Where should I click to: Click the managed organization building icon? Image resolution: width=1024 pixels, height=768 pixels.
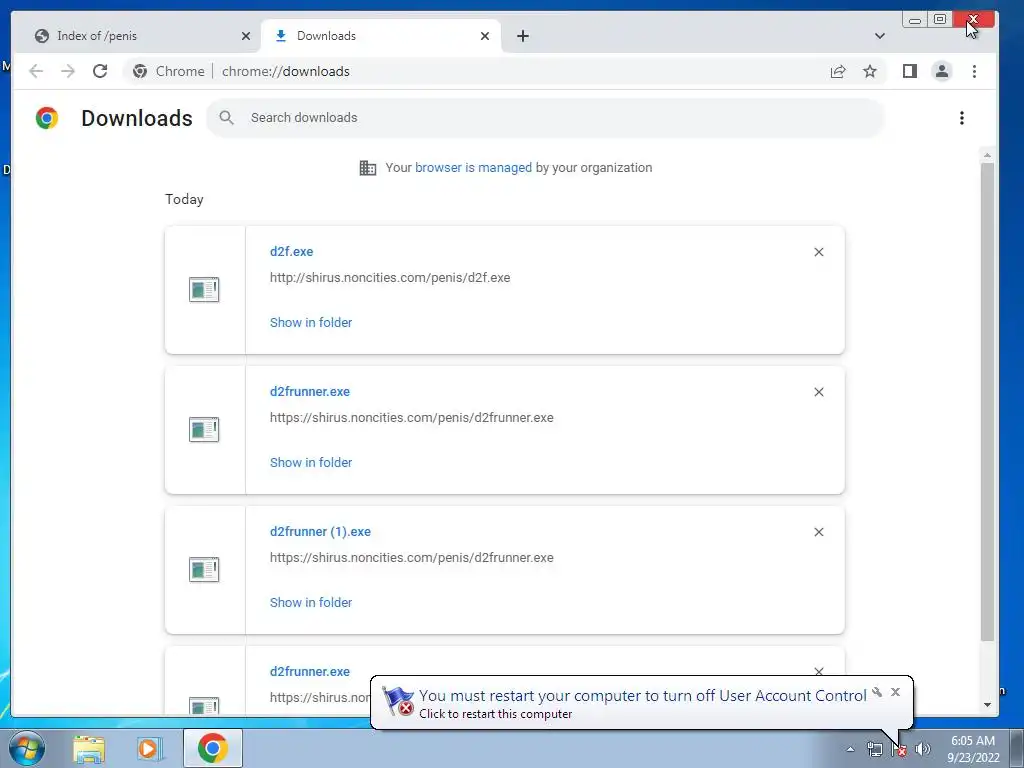pos(368,168)
